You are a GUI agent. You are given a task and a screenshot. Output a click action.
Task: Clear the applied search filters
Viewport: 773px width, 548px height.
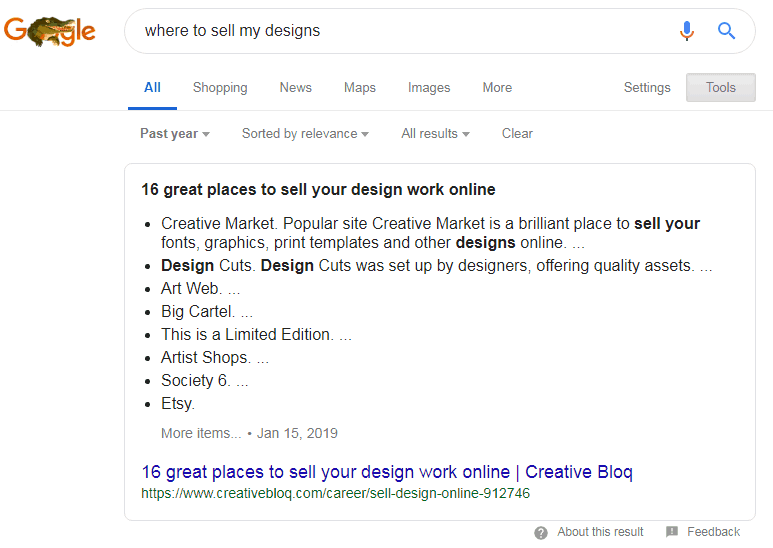pos(517,133)
